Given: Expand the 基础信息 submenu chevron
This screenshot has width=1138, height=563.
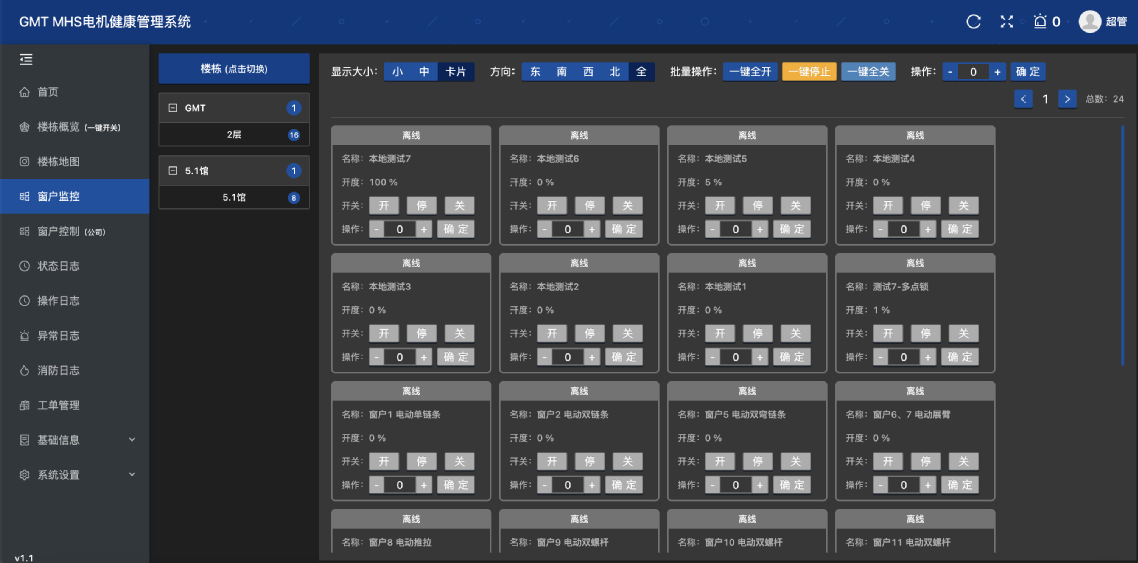Looking at the screenshot, I should click(132, 440).
